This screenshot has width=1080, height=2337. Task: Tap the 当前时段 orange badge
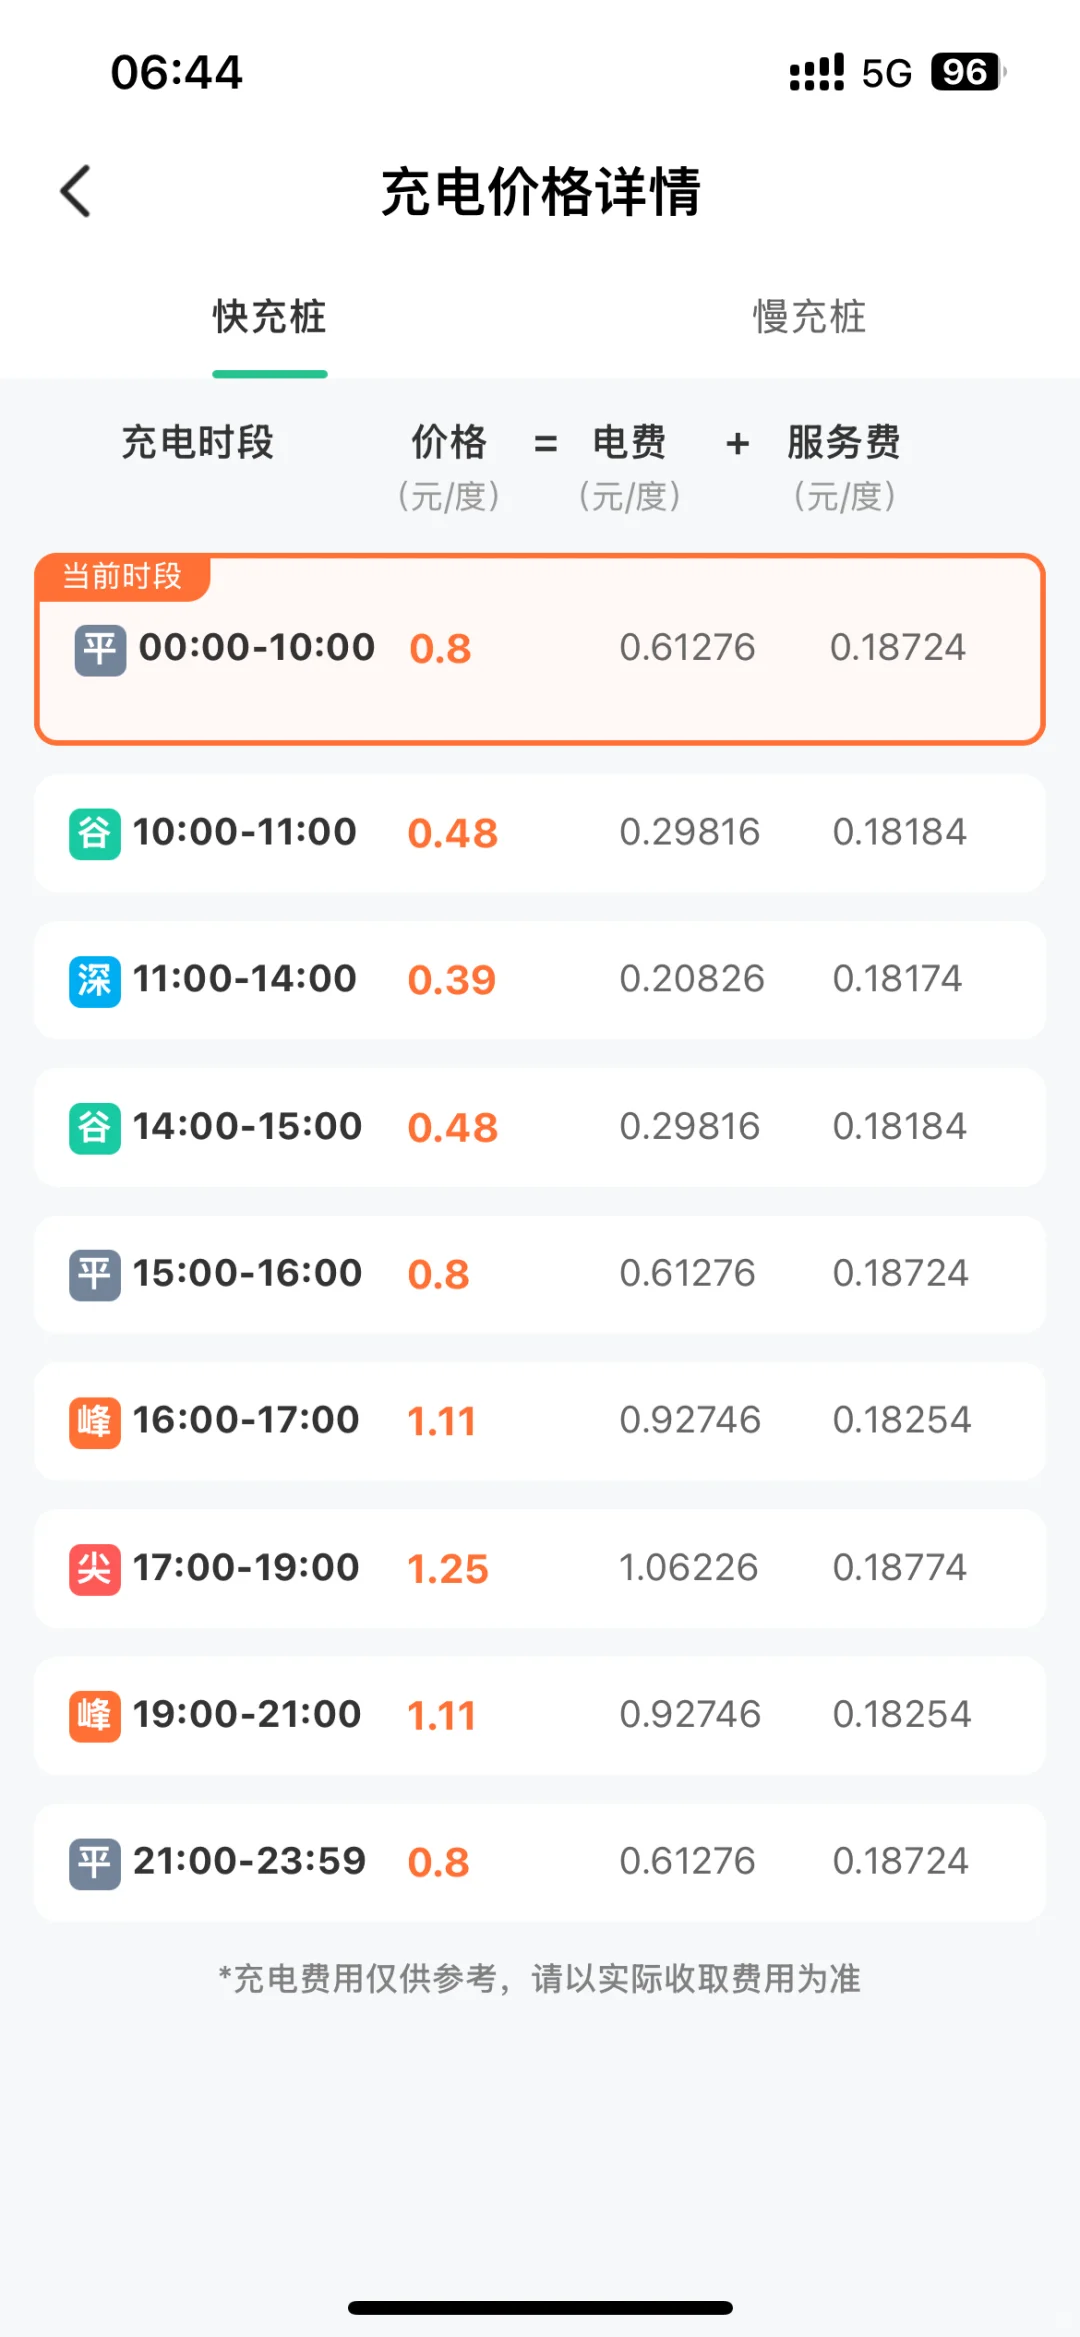pos(122,577)
